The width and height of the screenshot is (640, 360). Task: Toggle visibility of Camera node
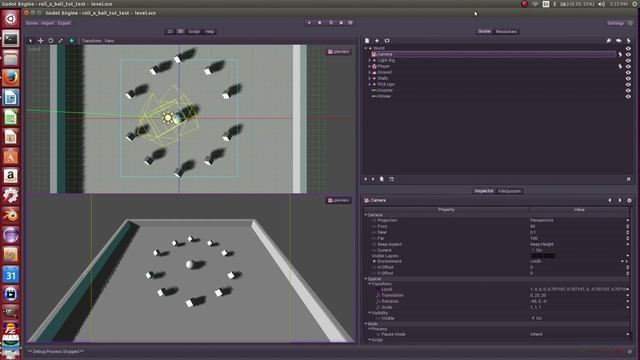[629, 54]
